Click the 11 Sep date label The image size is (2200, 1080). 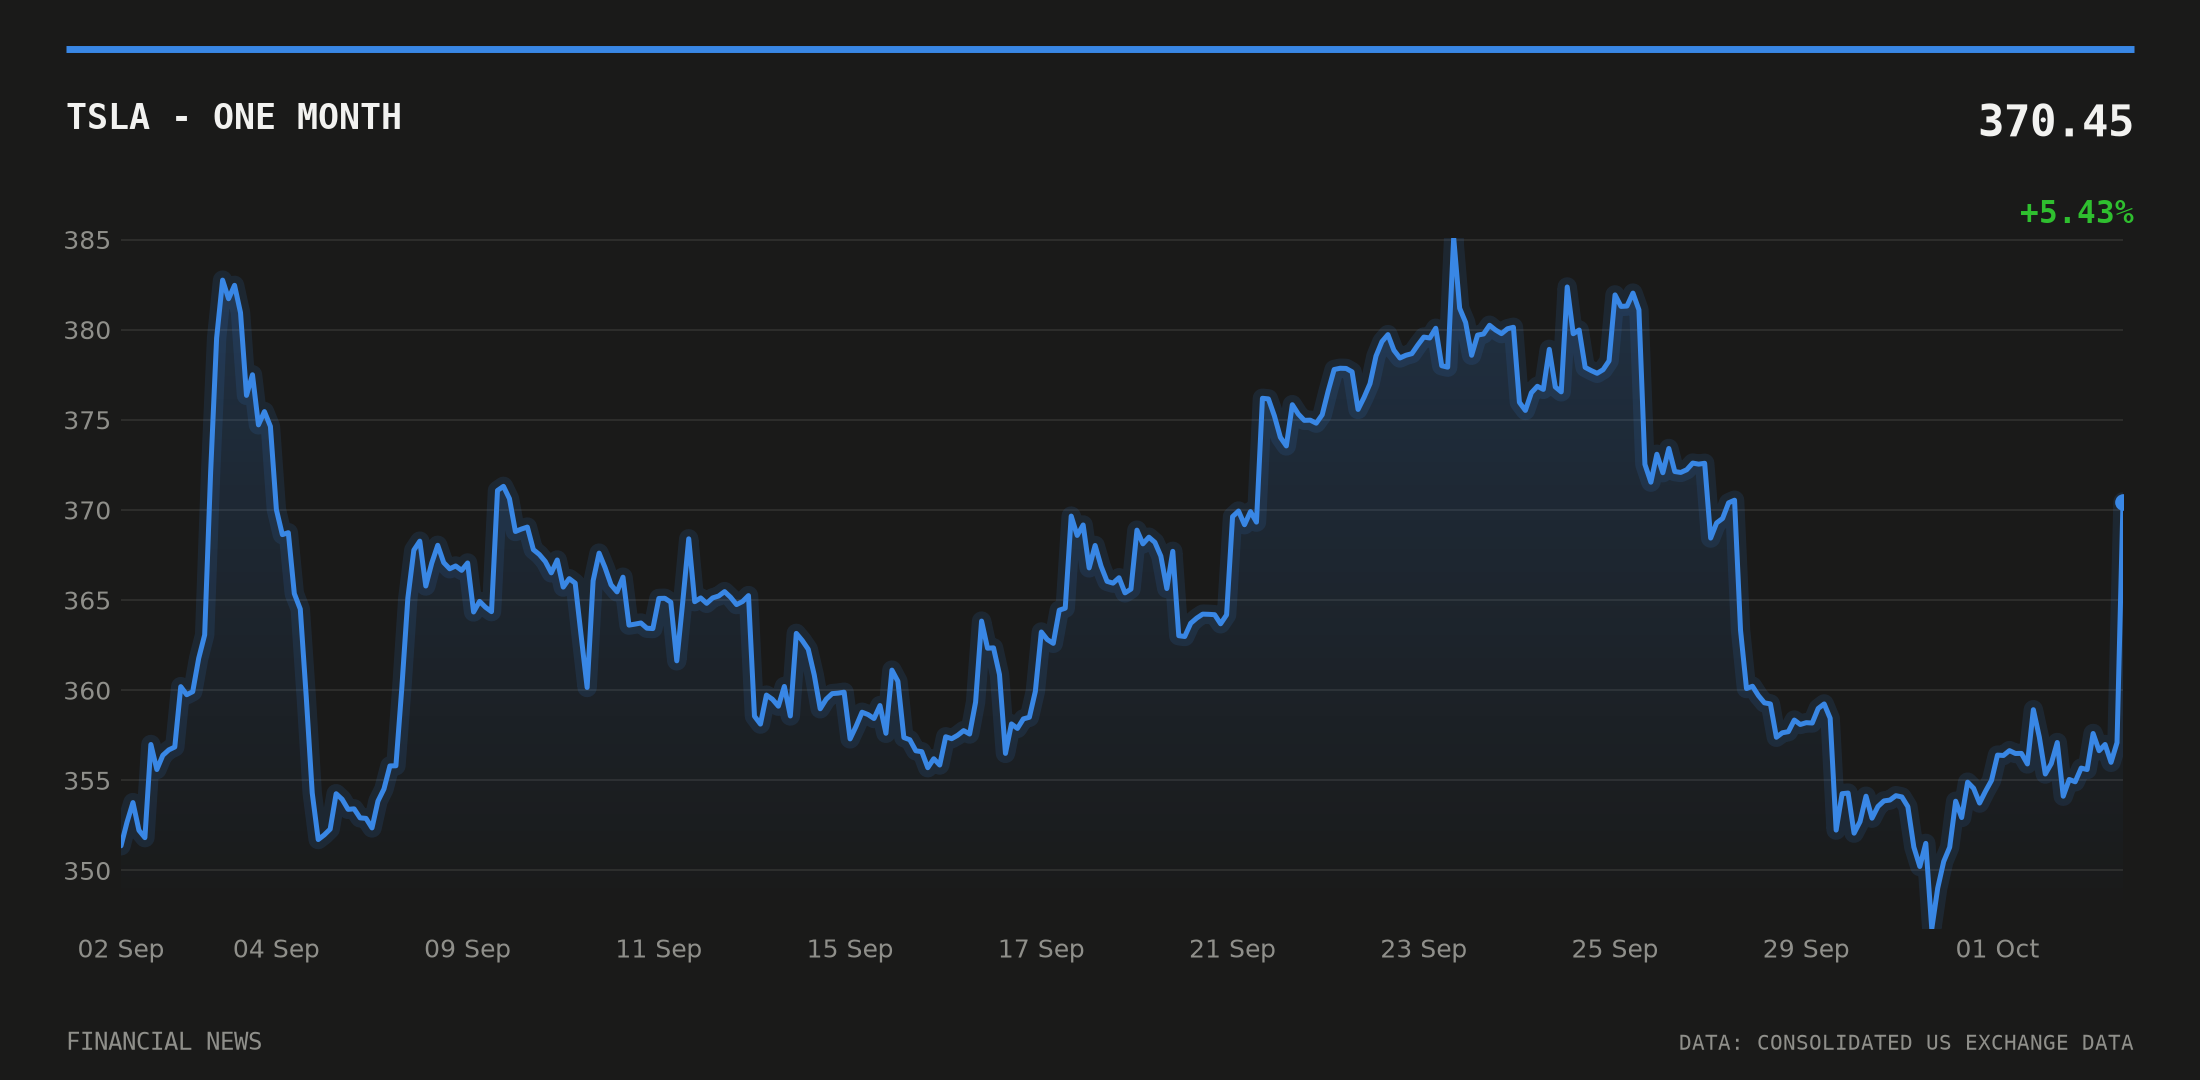[x=658, y=949]
